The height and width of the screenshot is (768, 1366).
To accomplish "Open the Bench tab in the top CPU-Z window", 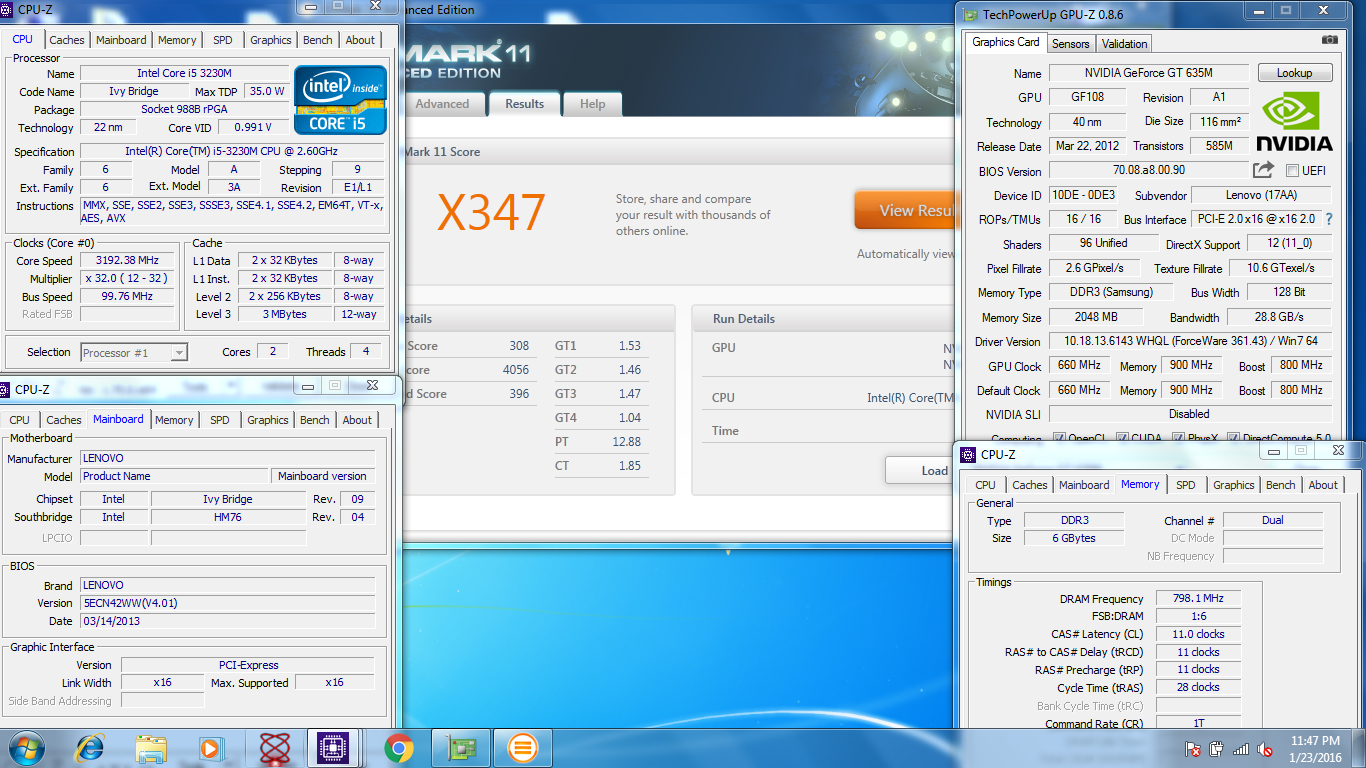I will coord(318,40).
